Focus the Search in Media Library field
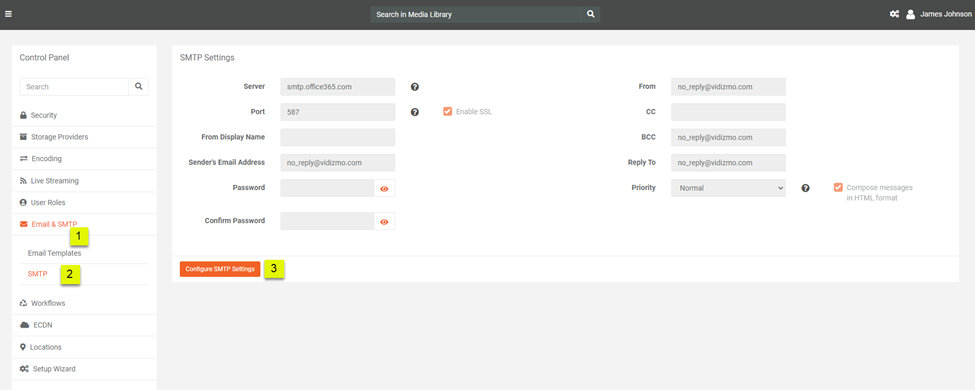The image size is (975, 390). pyautogui.click(x=476, y=14)
